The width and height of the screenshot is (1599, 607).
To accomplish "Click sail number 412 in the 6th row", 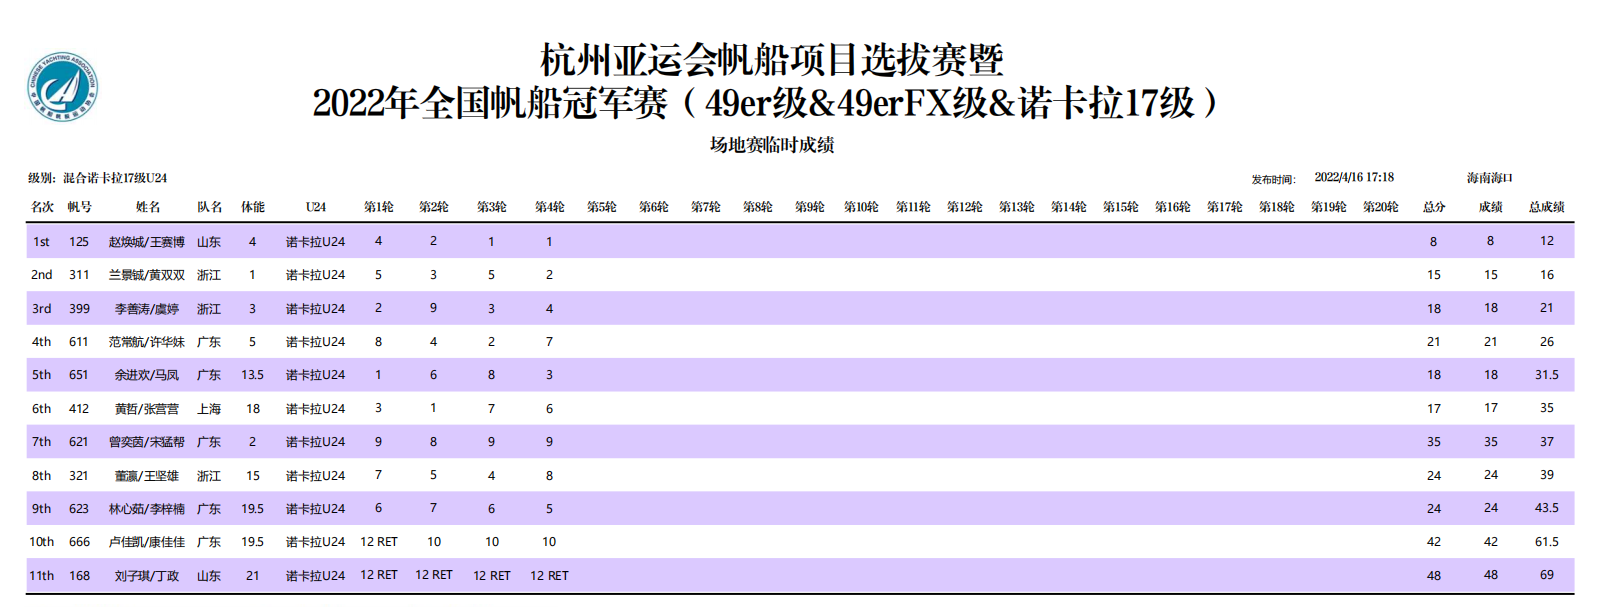I will click(x=79, y=409).
